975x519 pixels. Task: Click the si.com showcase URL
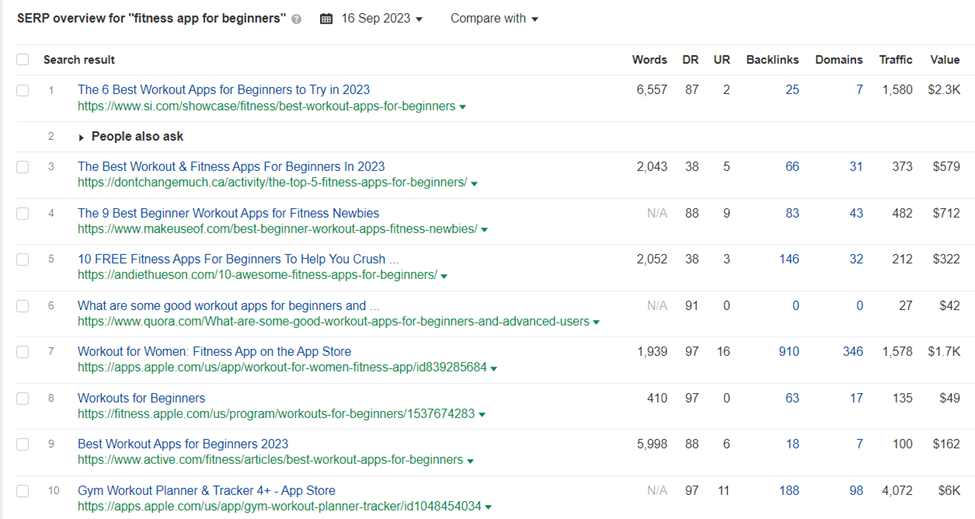(266, 106)
